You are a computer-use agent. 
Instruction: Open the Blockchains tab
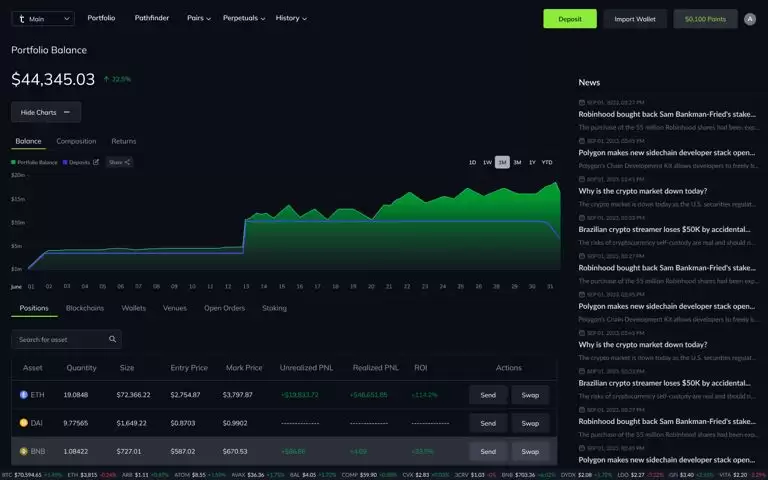coord(85,308)
